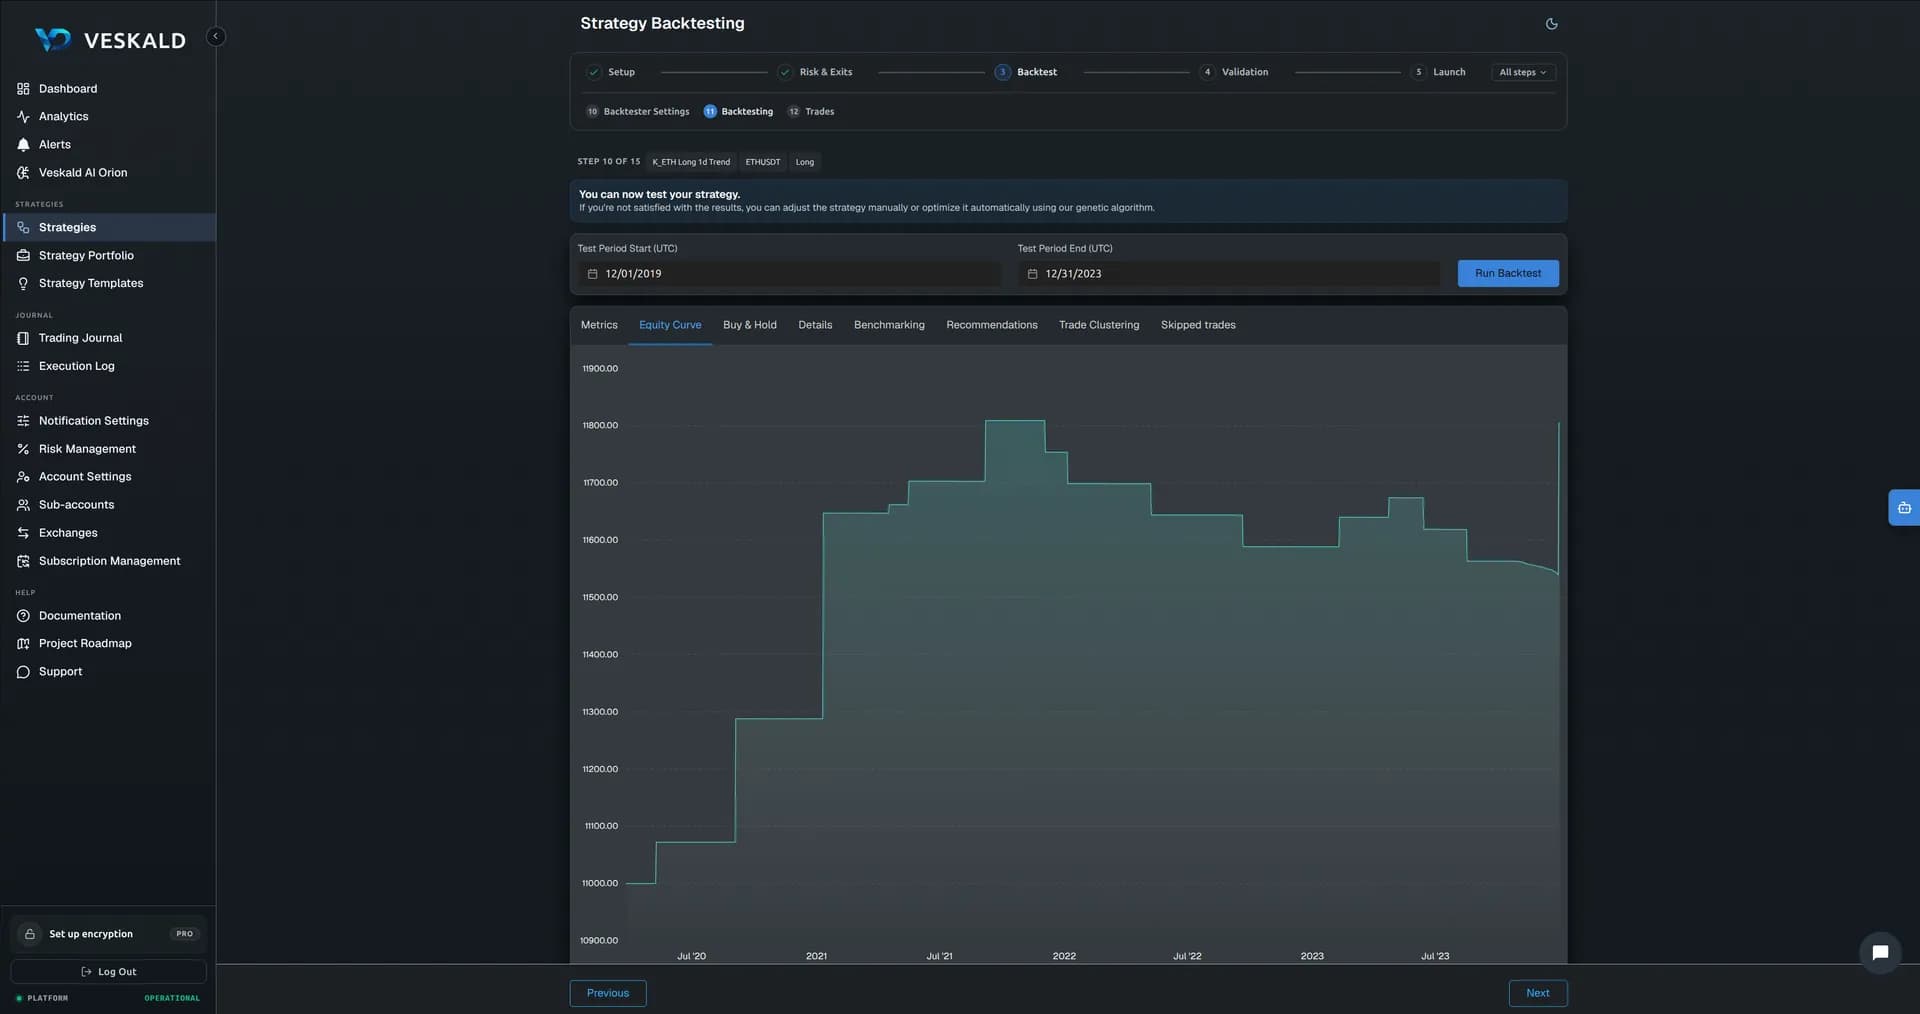This screenshot has width=1920, height=1014.
Task: Click the Previous button
Action: tap(608, 994)
